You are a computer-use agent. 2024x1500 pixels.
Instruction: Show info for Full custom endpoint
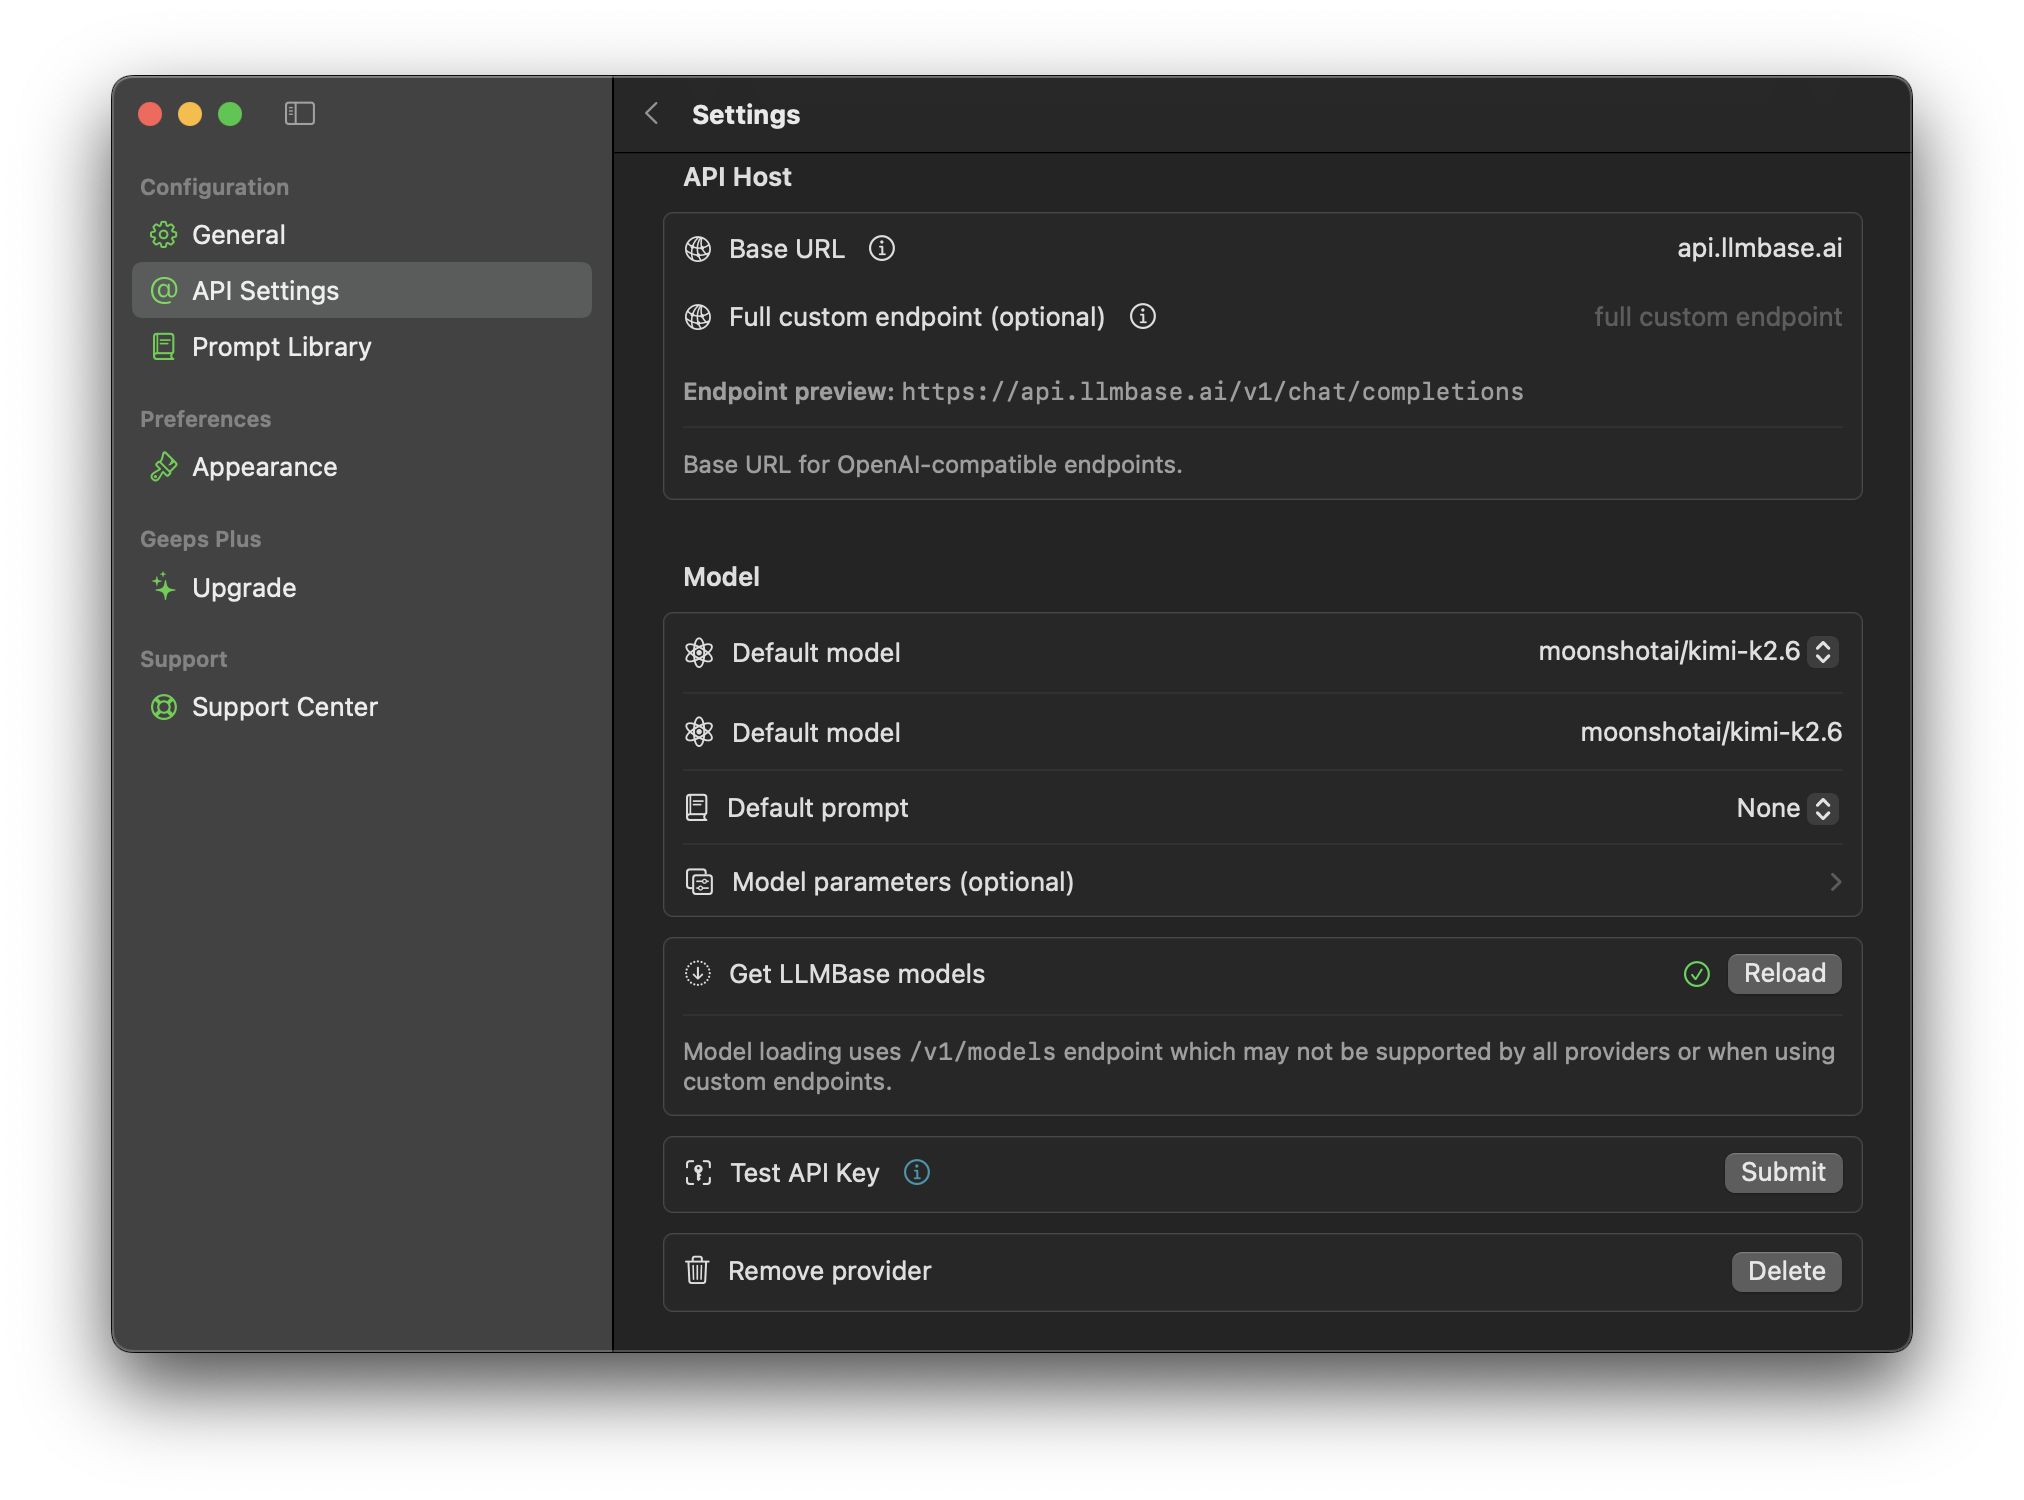1143,316
